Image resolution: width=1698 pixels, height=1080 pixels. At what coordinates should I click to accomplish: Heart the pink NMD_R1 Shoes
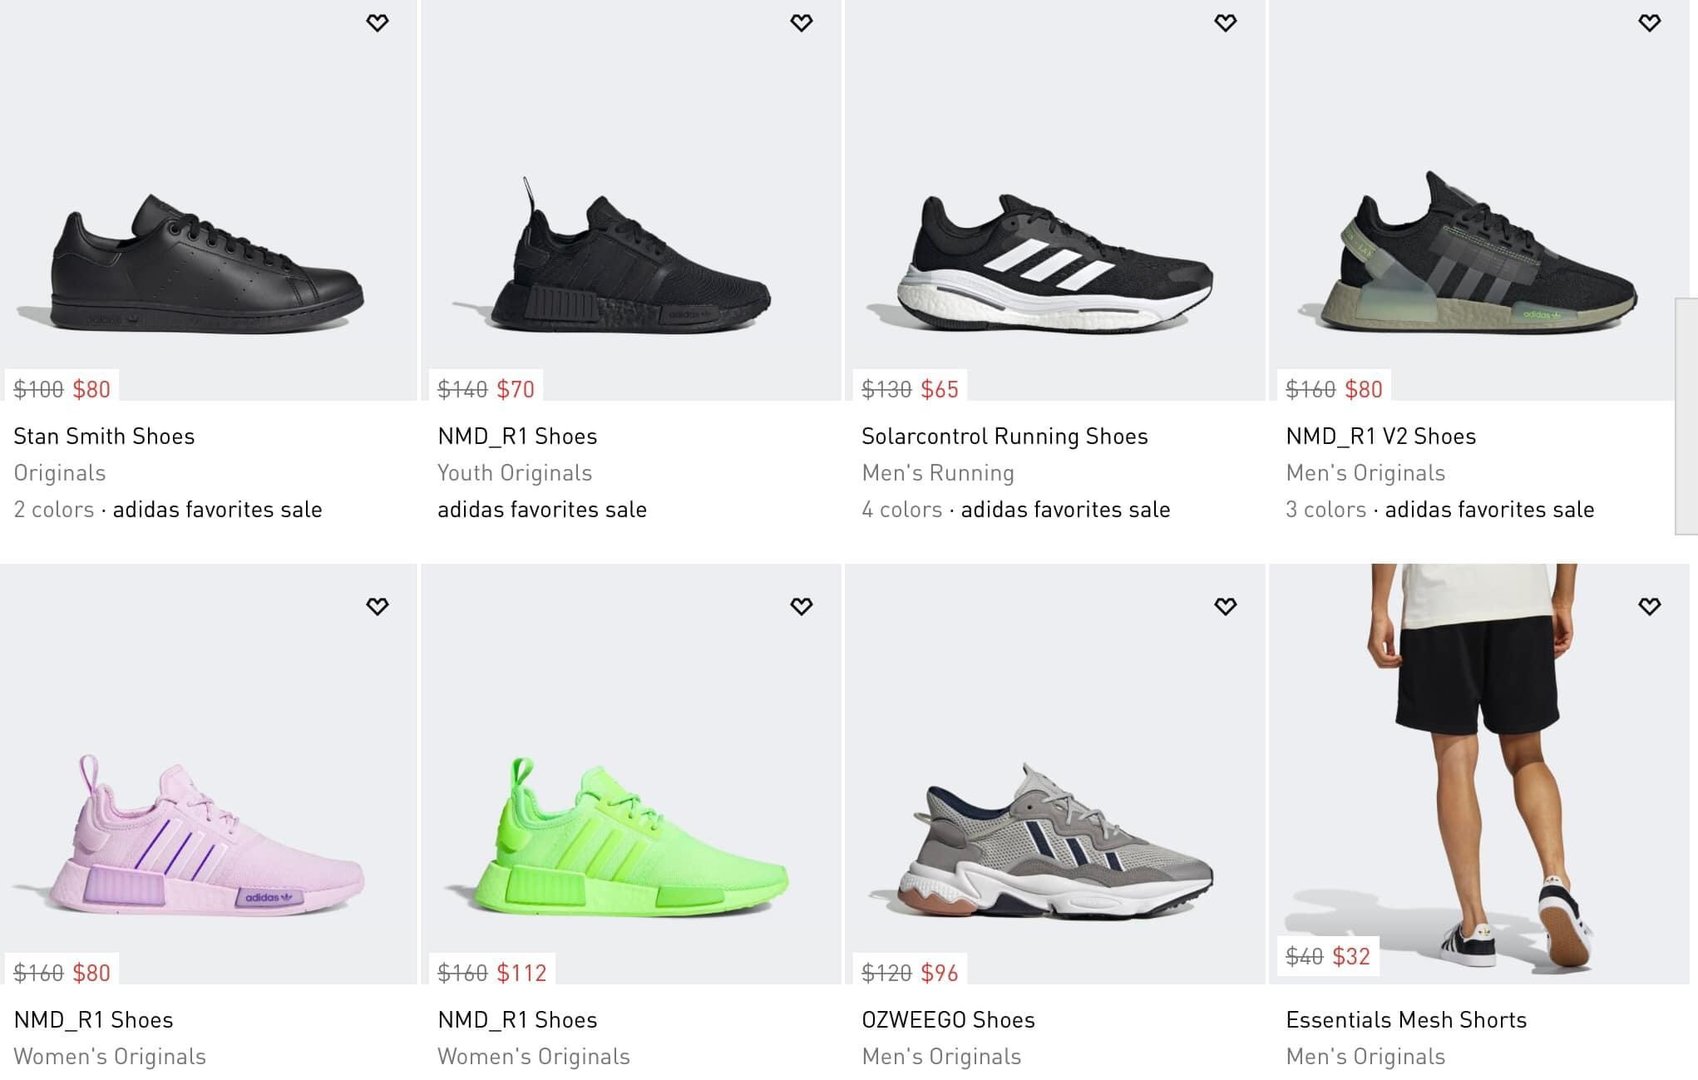click(x=377, y=606)
